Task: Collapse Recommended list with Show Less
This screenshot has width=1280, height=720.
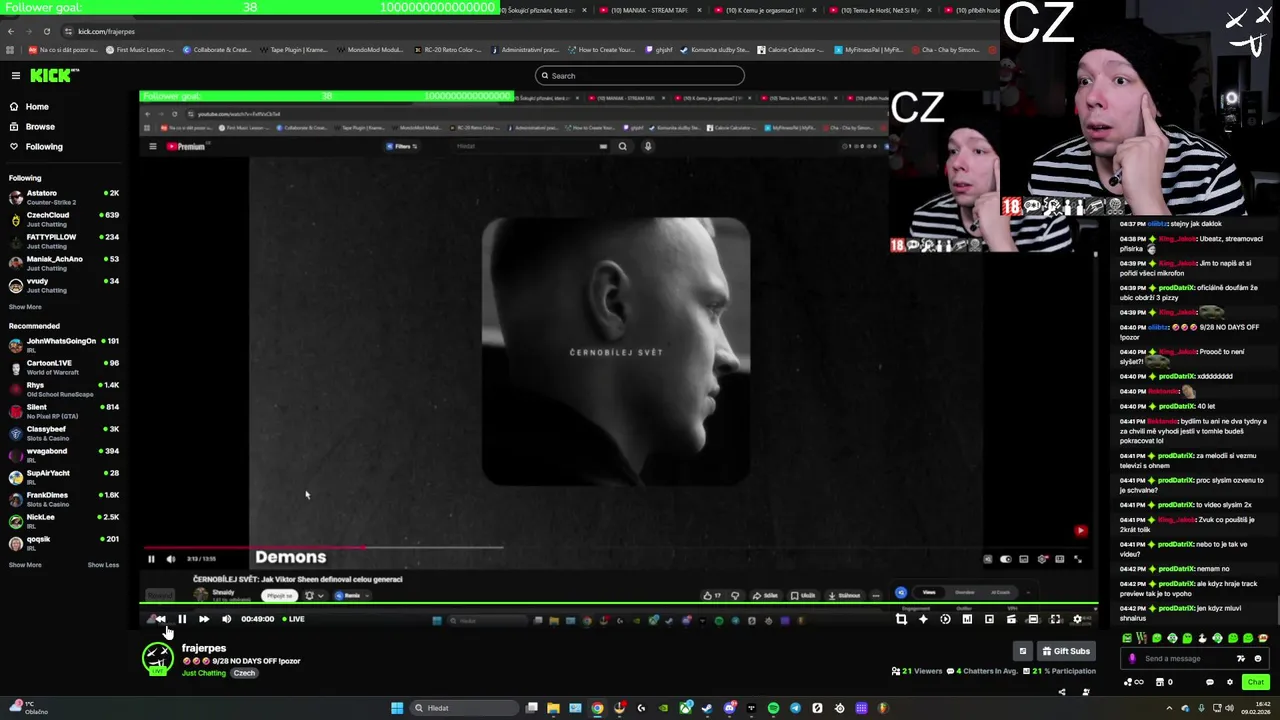Action: [x=103, y=565]
